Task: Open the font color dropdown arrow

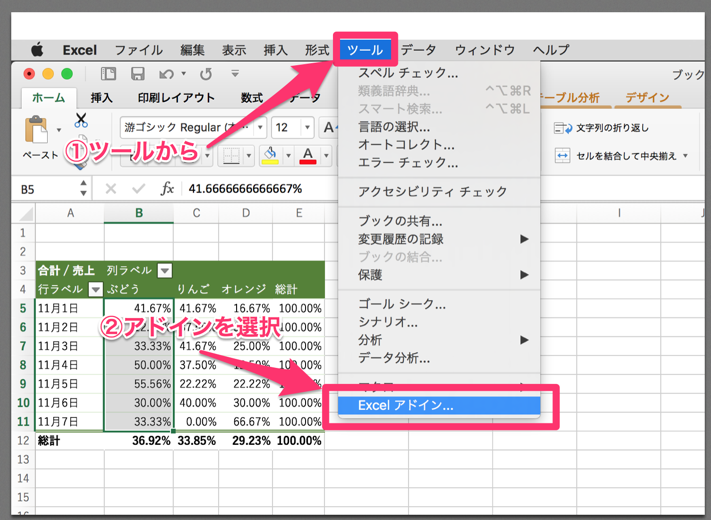Action: pos(326,156)
